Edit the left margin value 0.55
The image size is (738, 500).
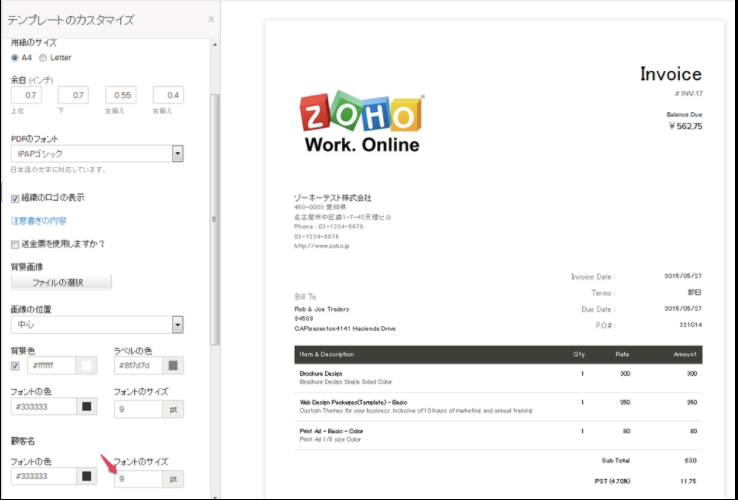pos(121,95)
